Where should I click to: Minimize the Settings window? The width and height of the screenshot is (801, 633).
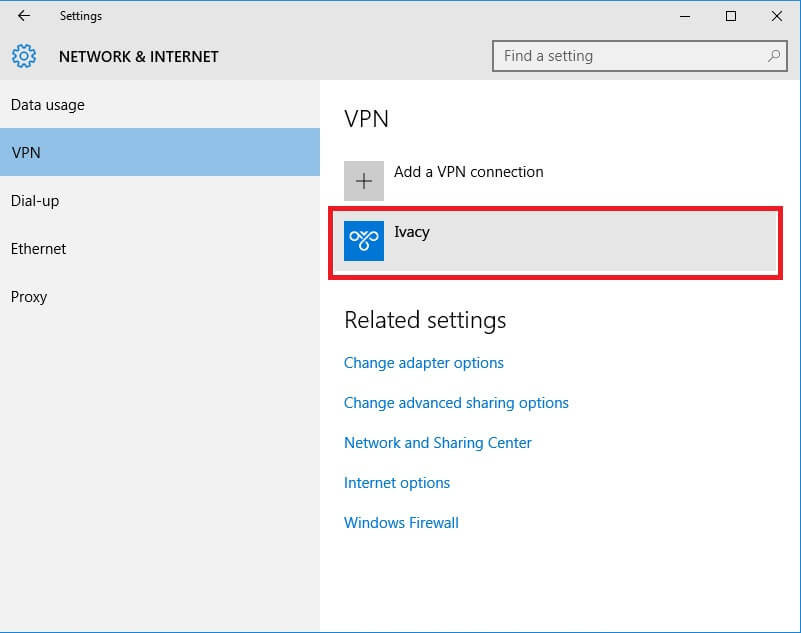pyautogui.click(x=685, y=16)
